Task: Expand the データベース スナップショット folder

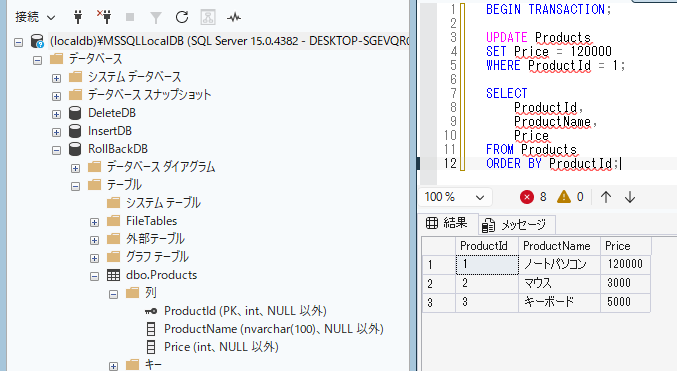Action: coord(57,96)
